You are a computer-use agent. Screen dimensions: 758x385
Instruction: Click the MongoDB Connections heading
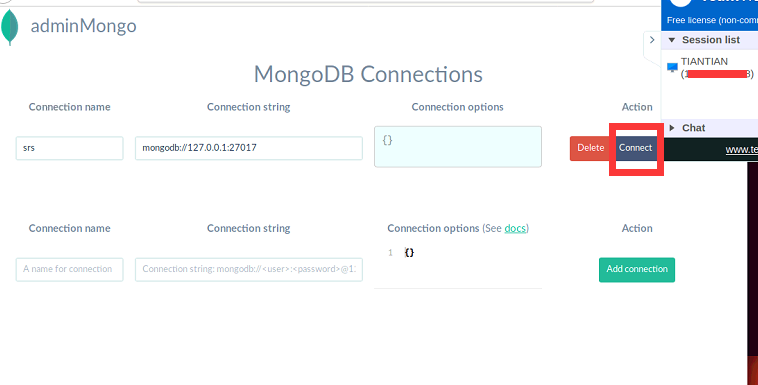[368, 74]
